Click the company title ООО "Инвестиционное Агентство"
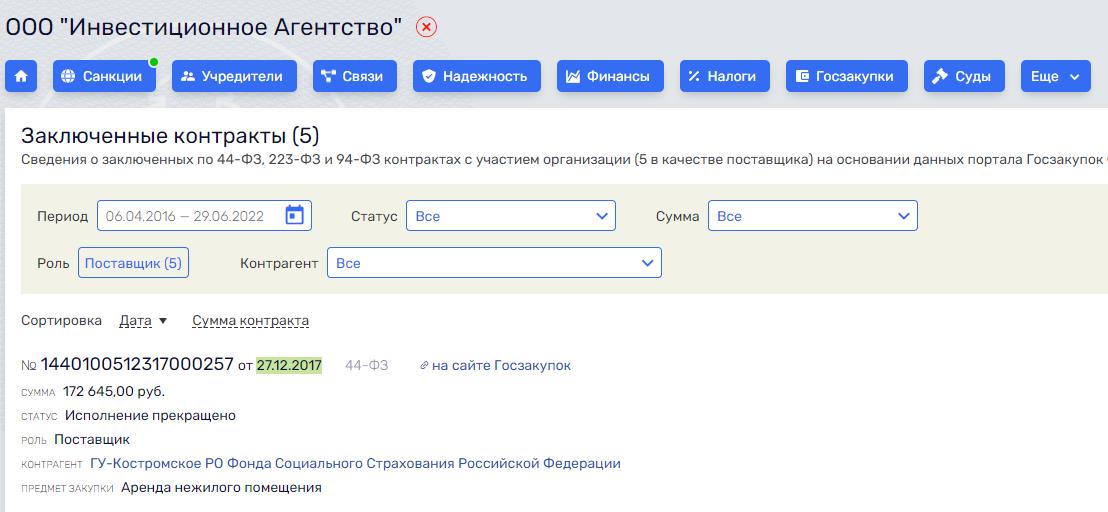1108x512 pixels. point(204,27)
